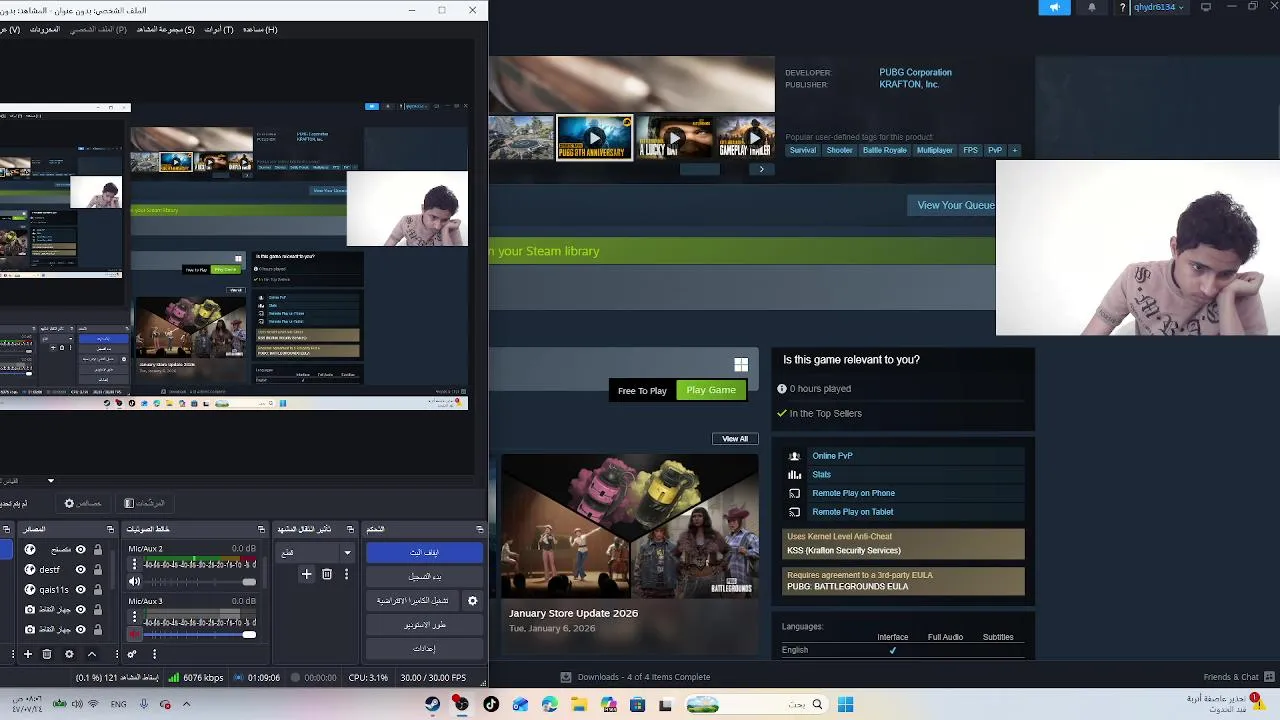Open PUBG Corporation developer link
The image size is (1280, 720).
[915, 72]
